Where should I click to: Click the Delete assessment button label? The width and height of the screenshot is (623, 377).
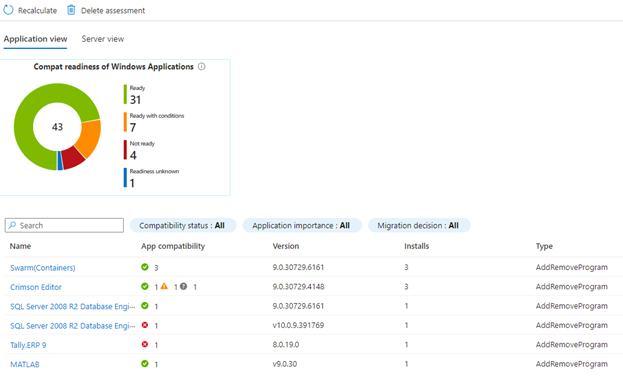coord(113,11)
